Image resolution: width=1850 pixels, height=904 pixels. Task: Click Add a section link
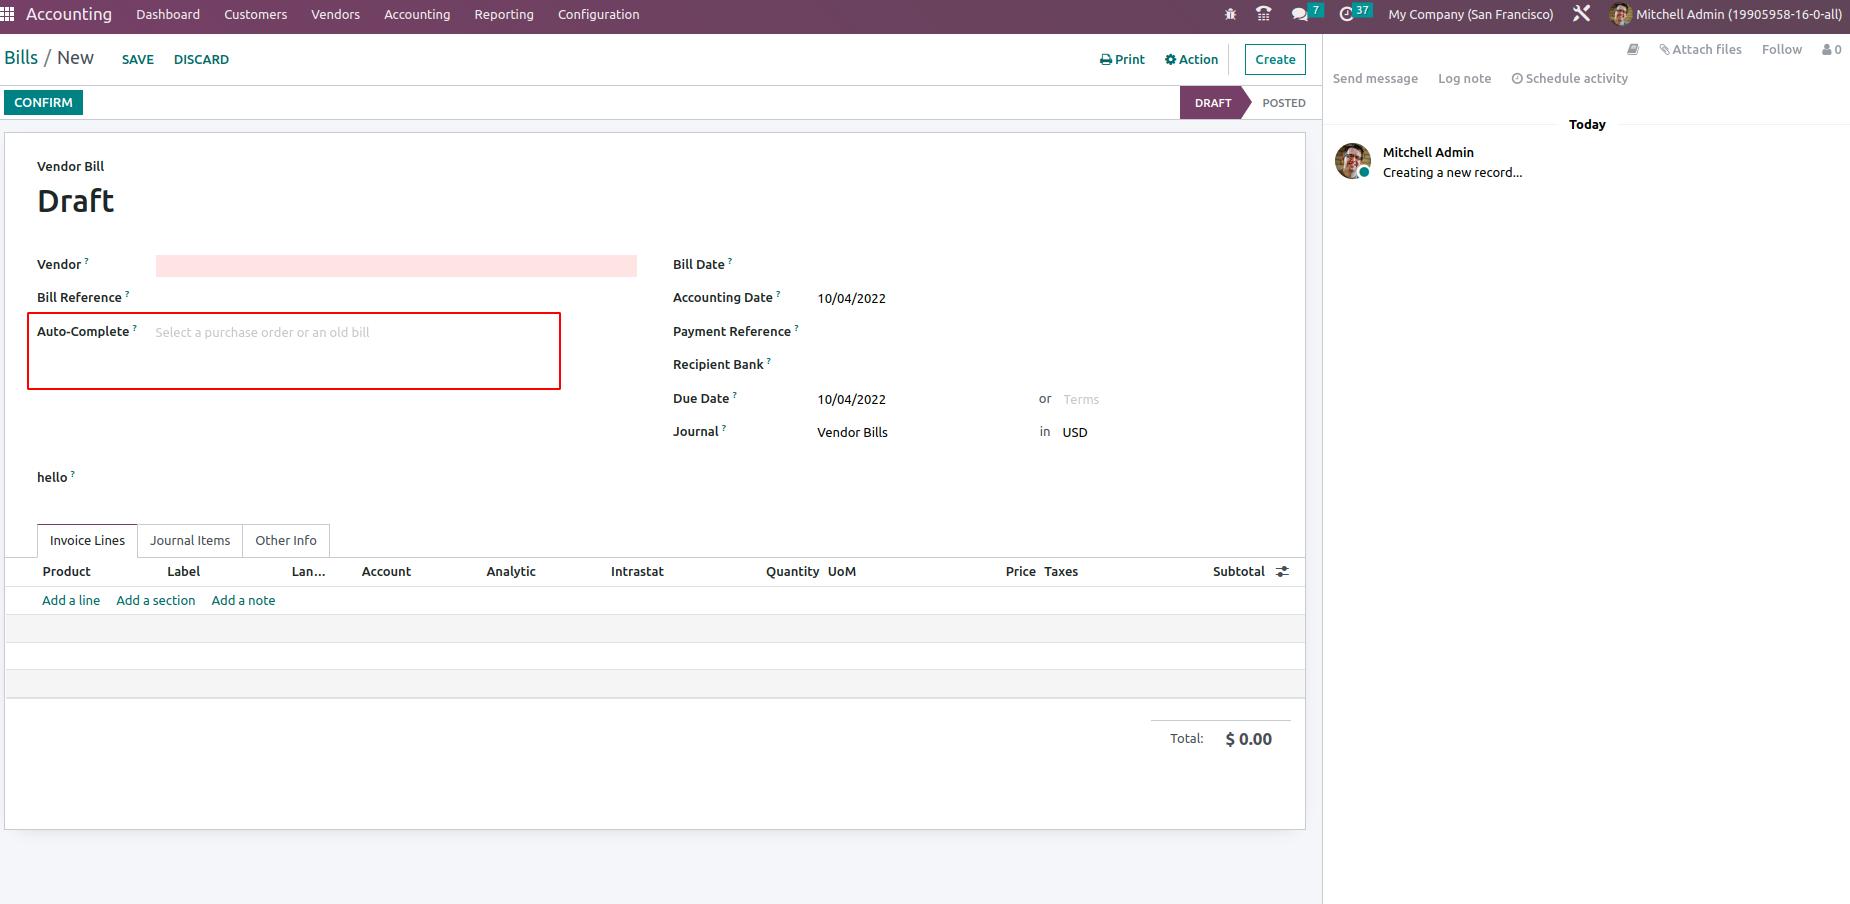155,600
